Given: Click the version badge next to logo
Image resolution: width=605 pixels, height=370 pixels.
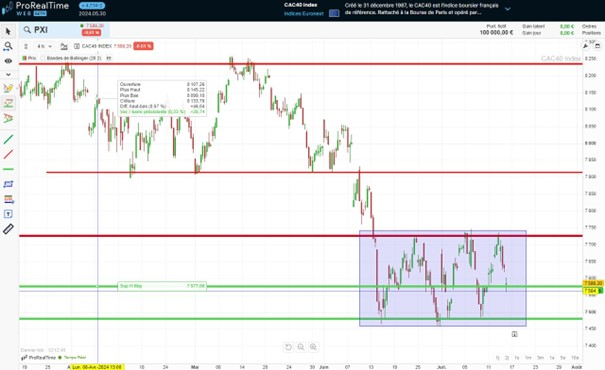Looking at the screenshot, I should [x=92, y=6].
